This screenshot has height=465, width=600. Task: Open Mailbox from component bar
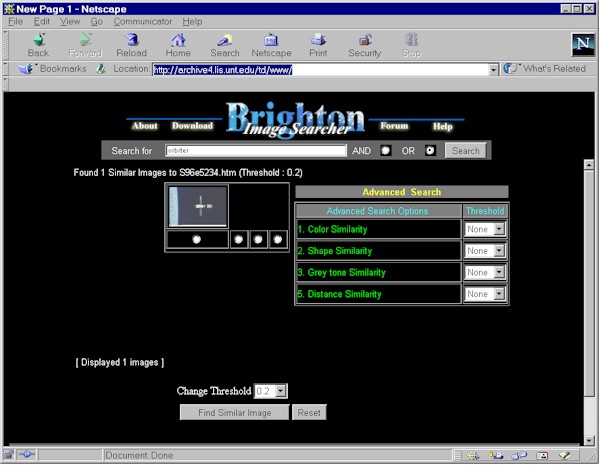496,455
